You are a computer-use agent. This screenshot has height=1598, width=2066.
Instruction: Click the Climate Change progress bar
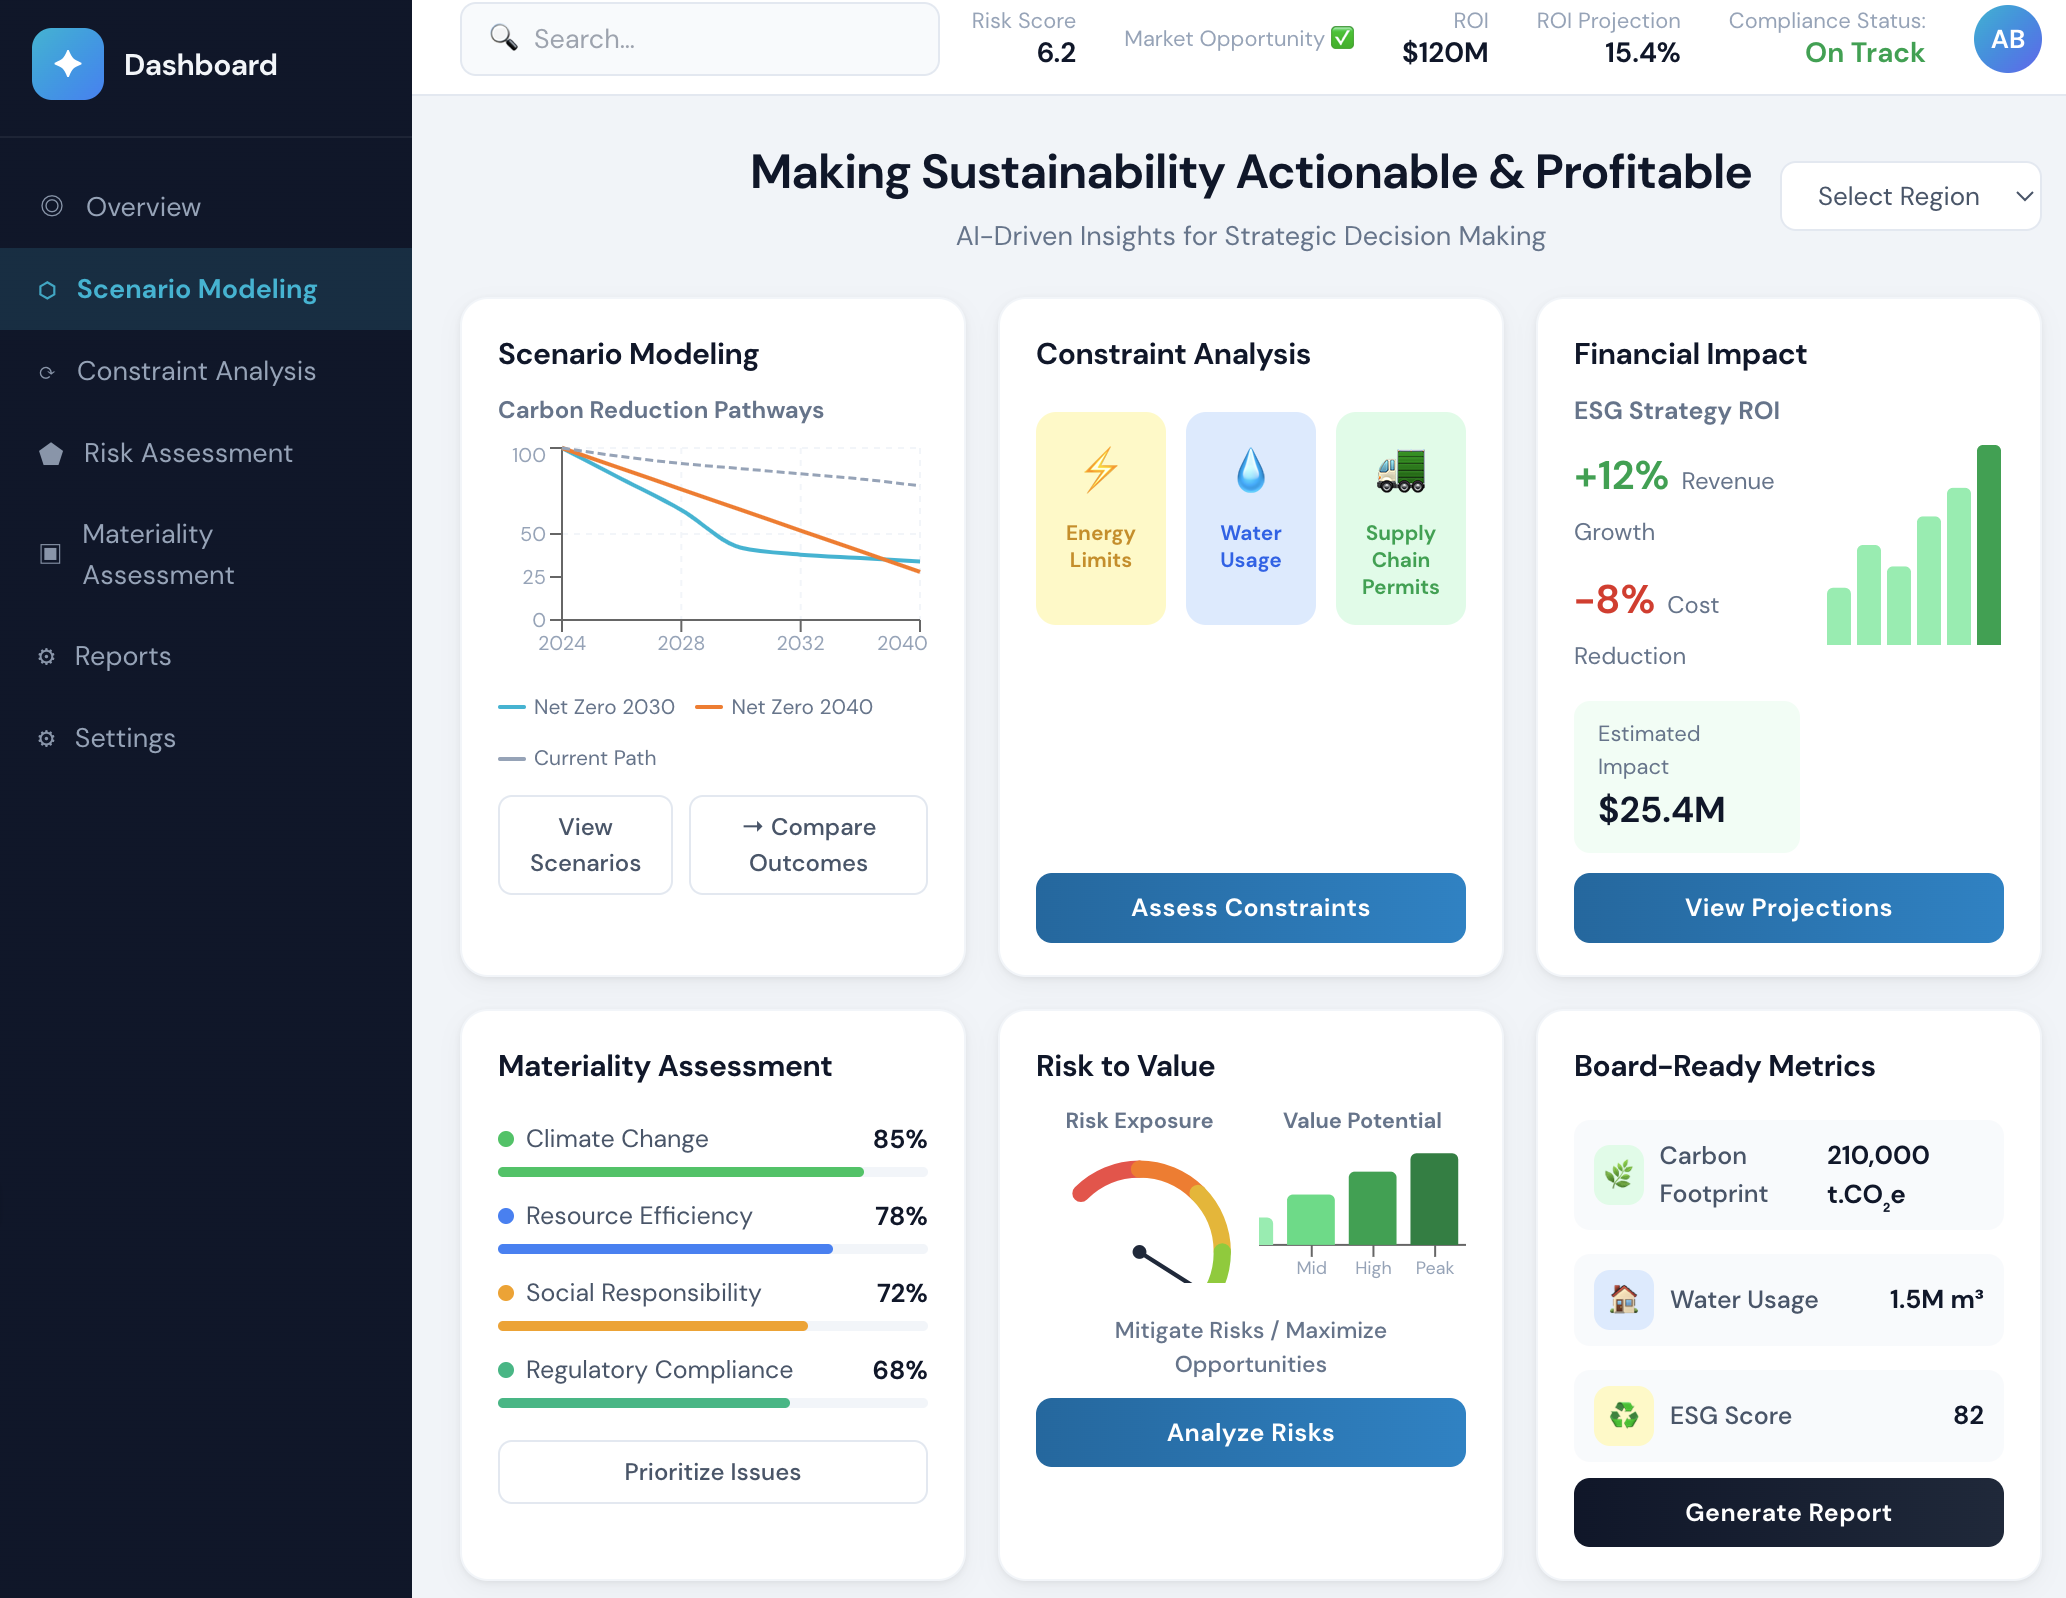pos(712,1172)
